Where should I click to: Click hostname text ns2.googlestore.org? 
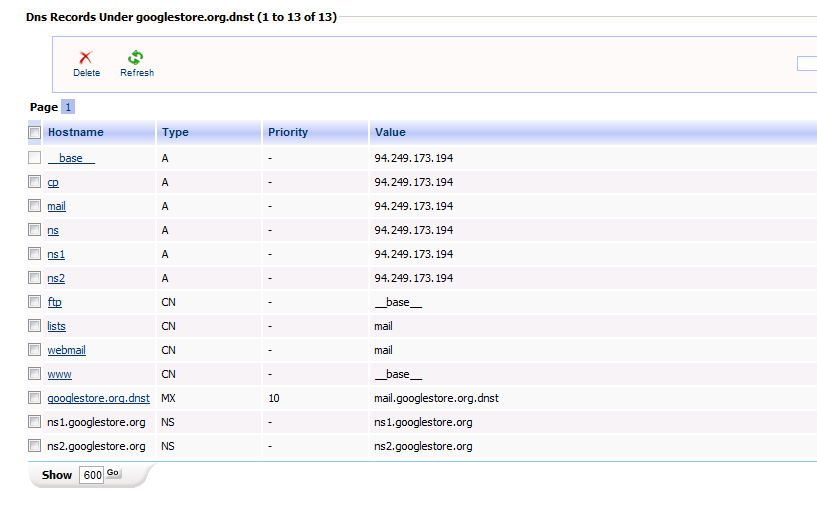pos(96,446)
